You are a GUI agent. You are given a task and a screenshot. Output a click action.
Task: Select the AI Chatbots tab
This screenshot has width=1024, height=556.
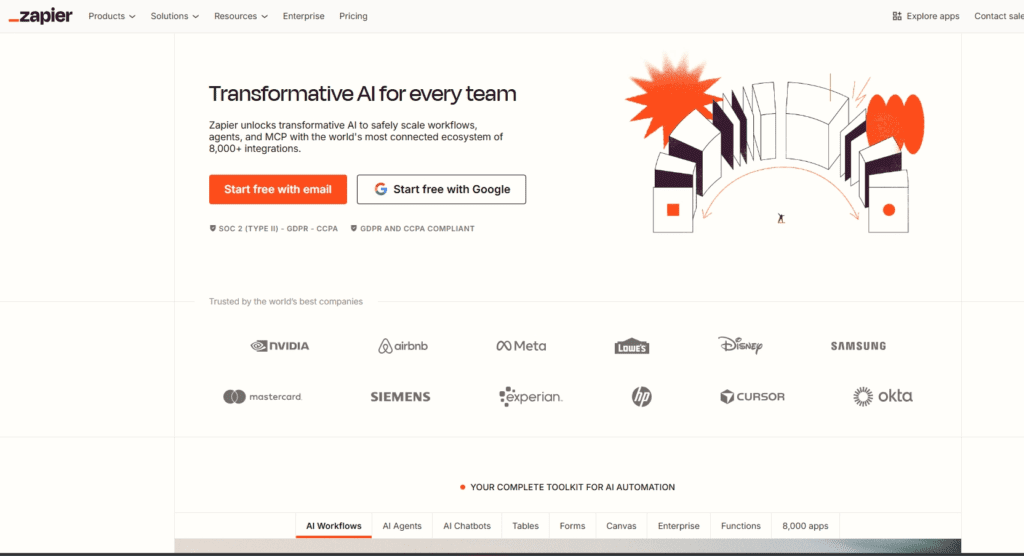(467, 526)
